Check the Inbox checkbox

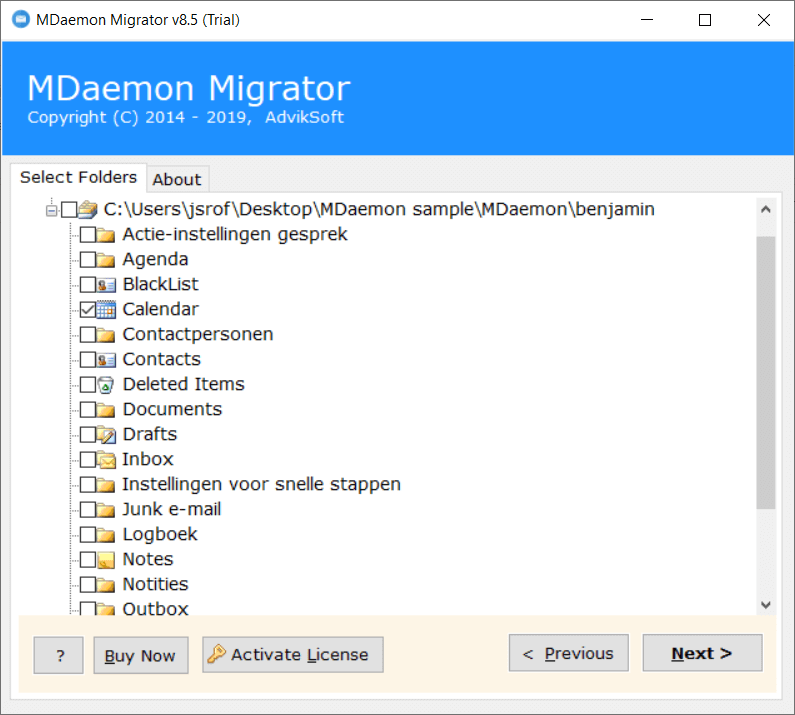pyautogui.click(x=88, y=459)
